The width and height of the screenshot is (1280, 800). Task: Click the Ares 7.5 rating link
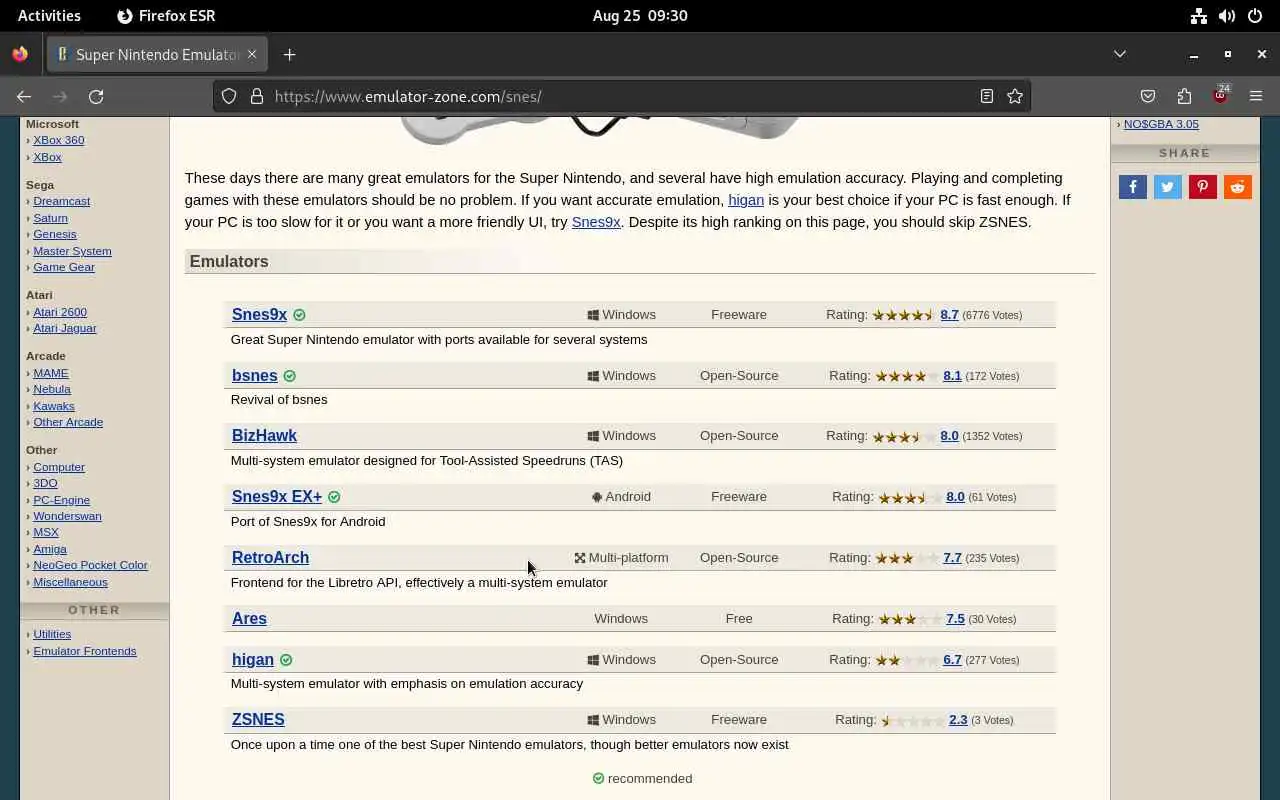click(955, 618)
